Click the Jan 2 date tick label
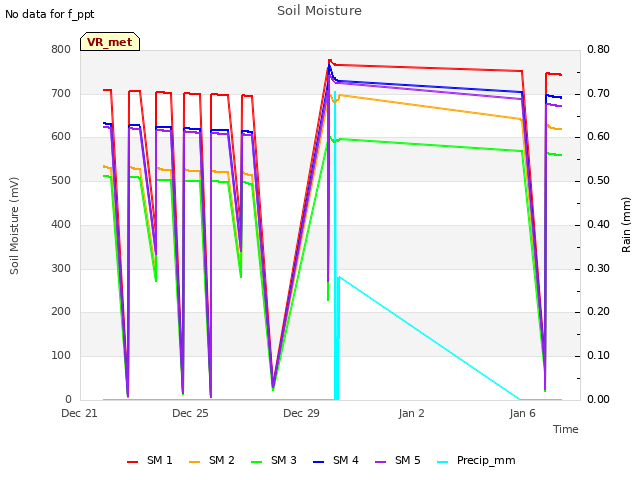This screenshot has width=640, height=480. point(411,413)
